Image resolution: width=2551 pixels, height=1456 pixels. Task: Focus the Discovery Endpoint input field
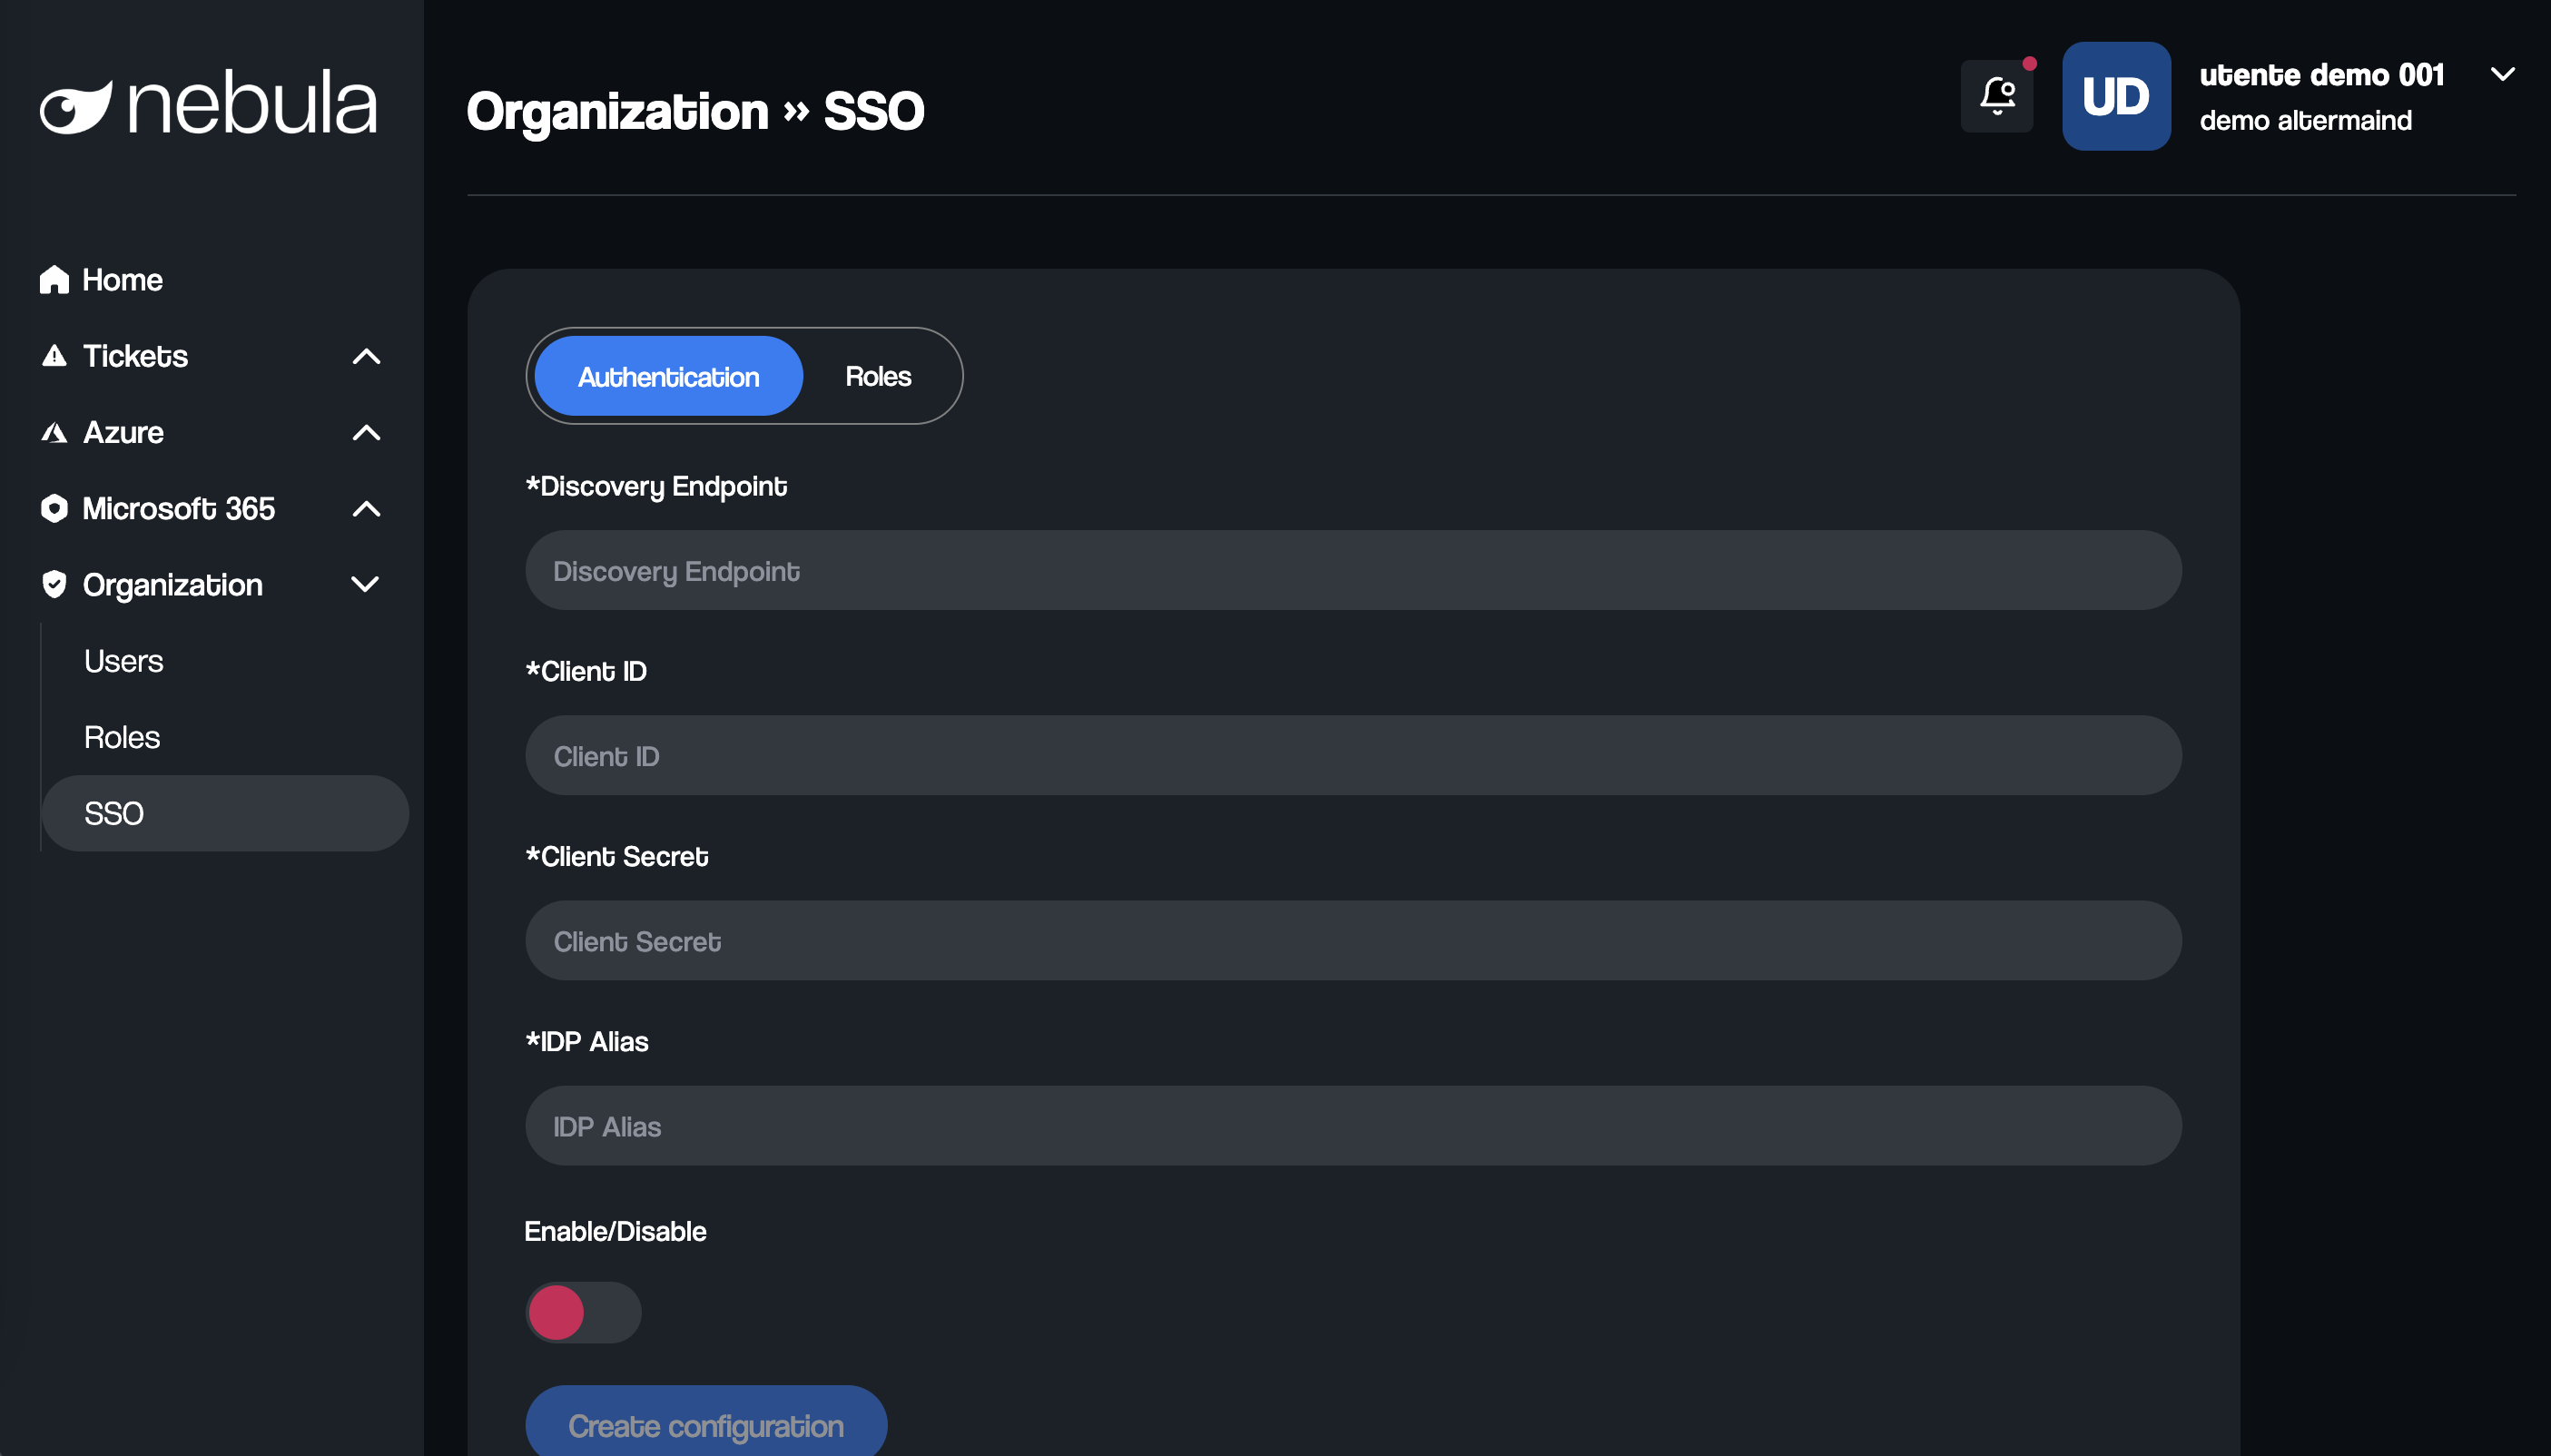pyautogui.click(x=1352, y=570)
